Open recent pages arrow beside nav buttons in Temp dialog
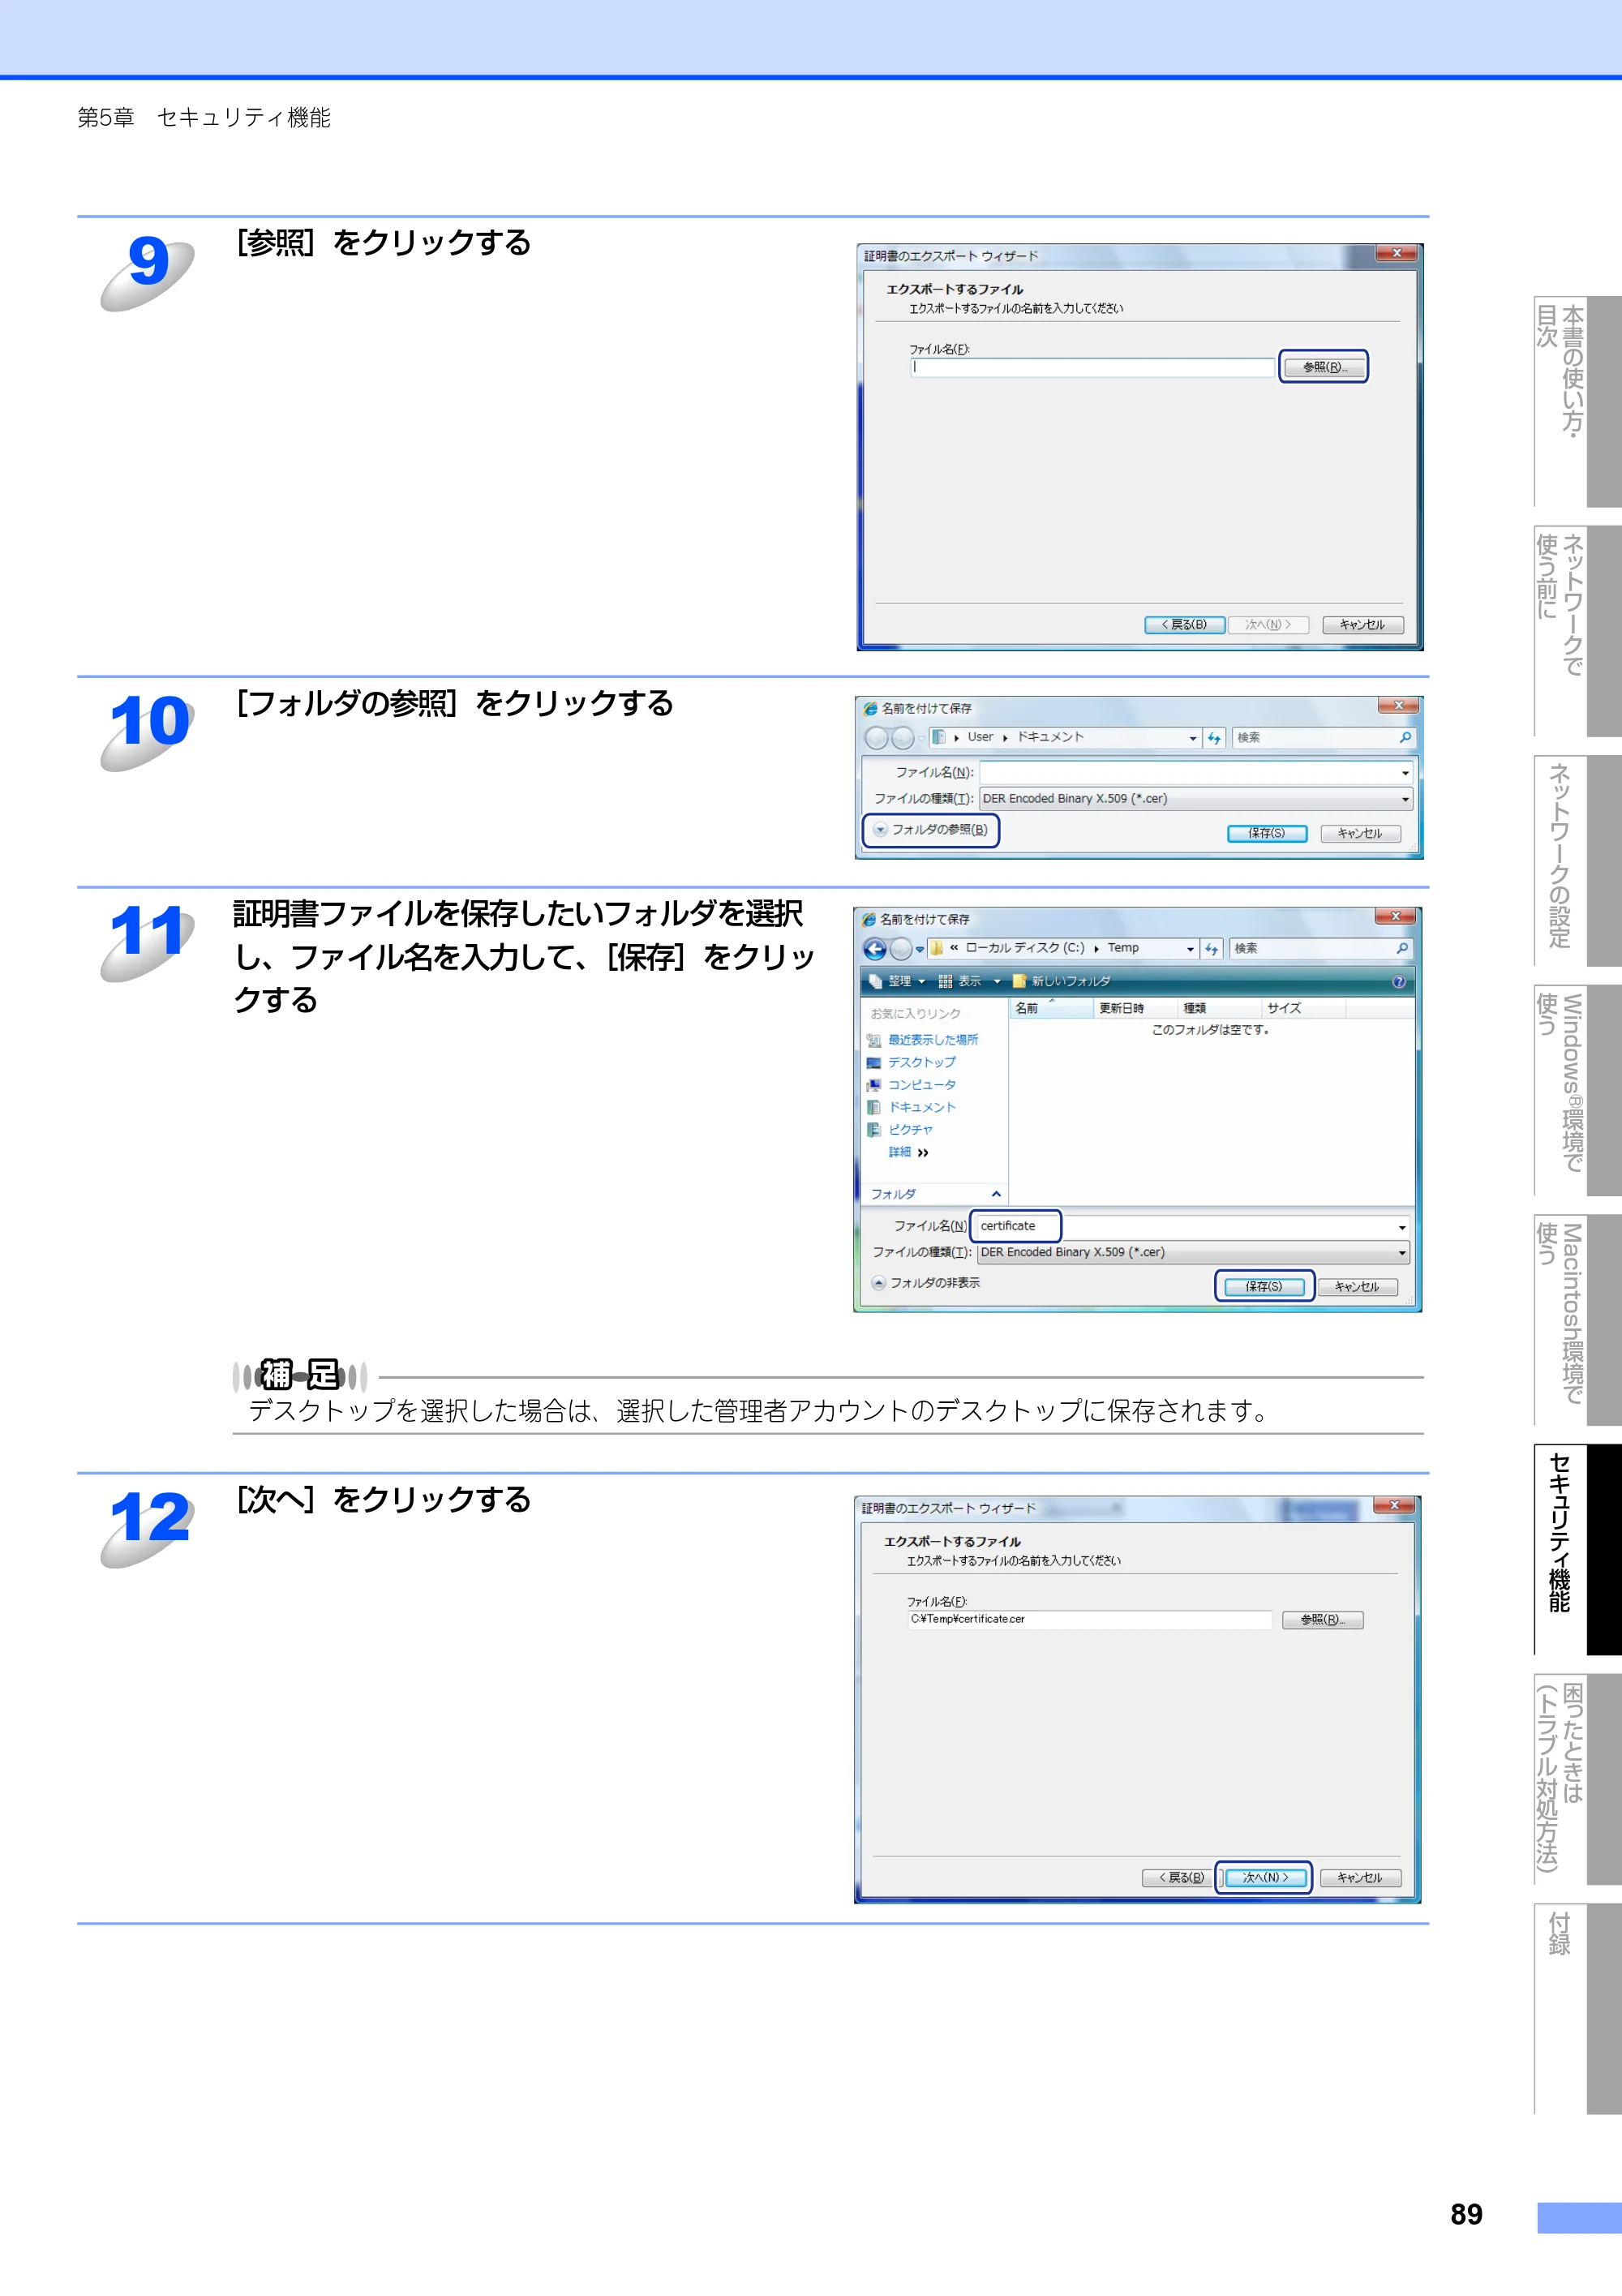This screenshot has height=2296, width=1622. tap(920, 949)
